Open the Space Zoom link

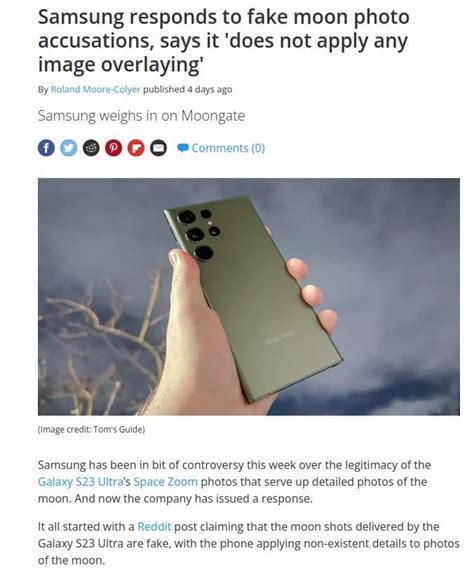165,482
